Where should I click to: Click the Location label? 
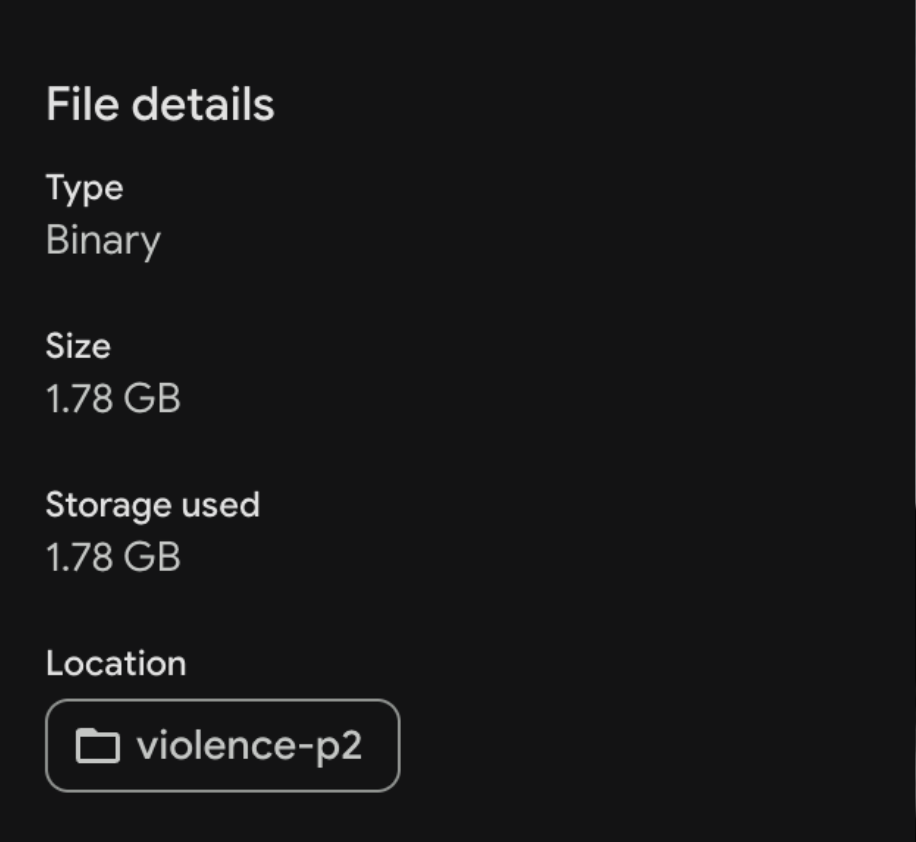coord(116,663)
